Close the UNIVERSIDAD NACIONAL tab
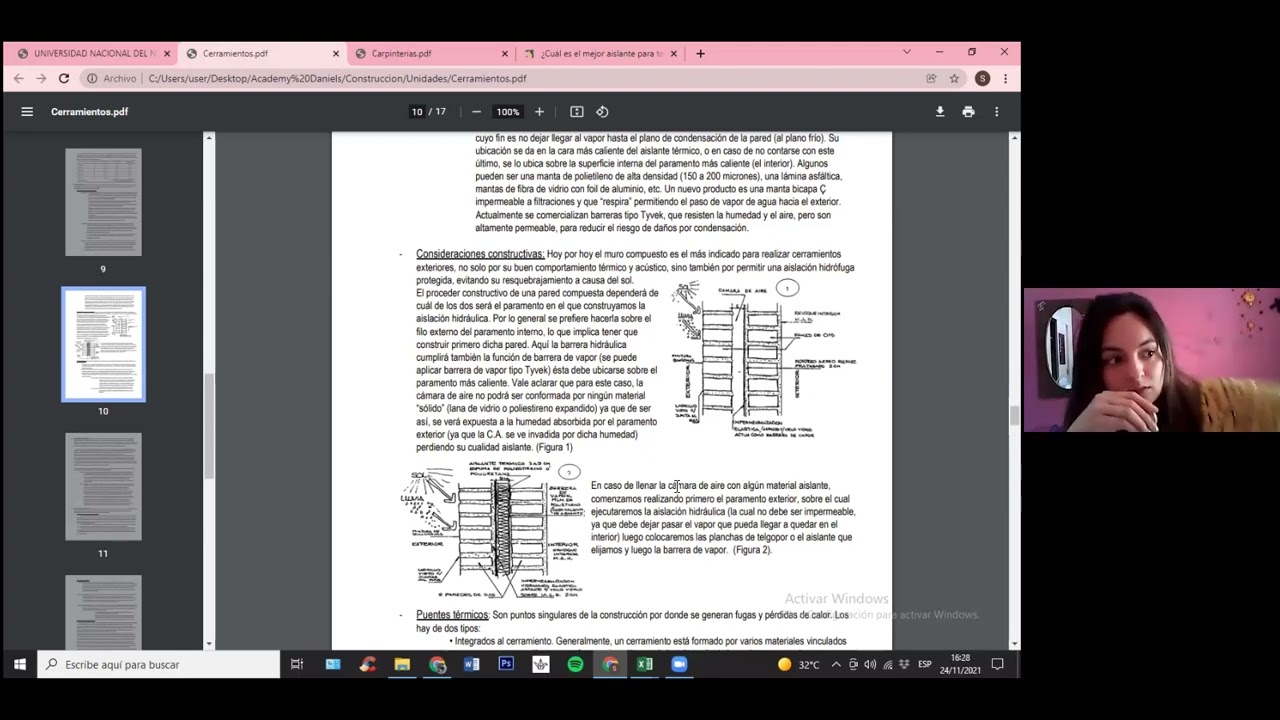Screen dimensions: 1280x720 tap(167, 53)
